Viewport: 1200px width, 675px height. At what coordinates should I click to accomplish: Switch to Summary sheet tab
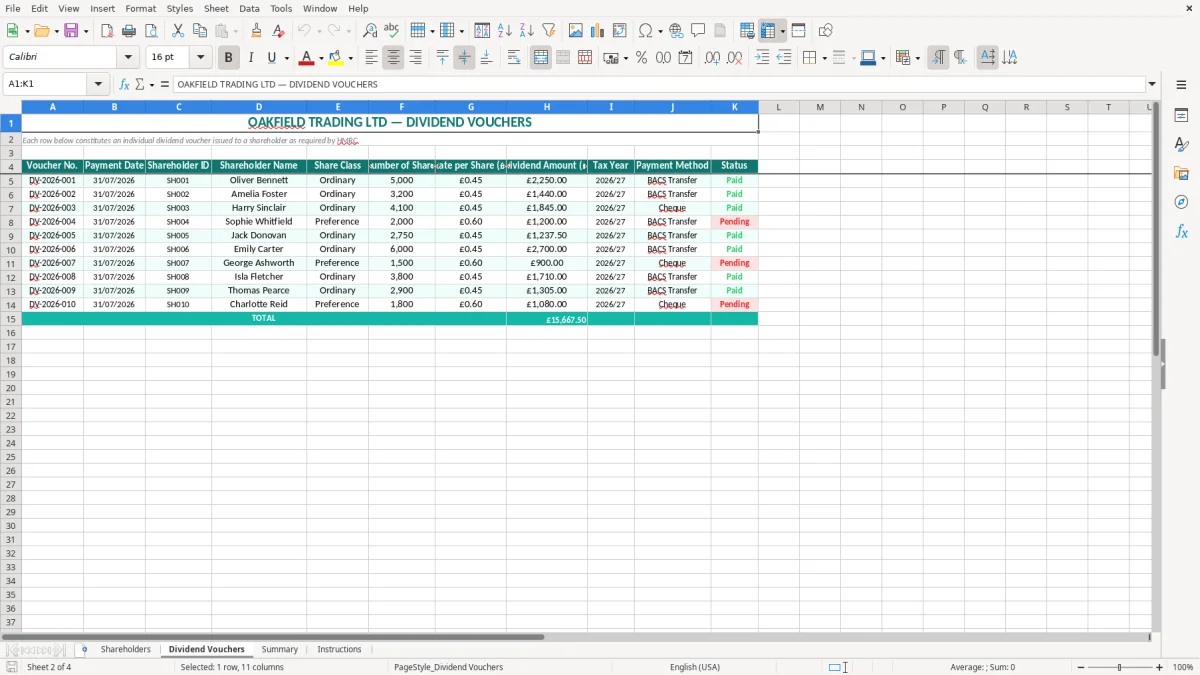(x=280, y=650)
